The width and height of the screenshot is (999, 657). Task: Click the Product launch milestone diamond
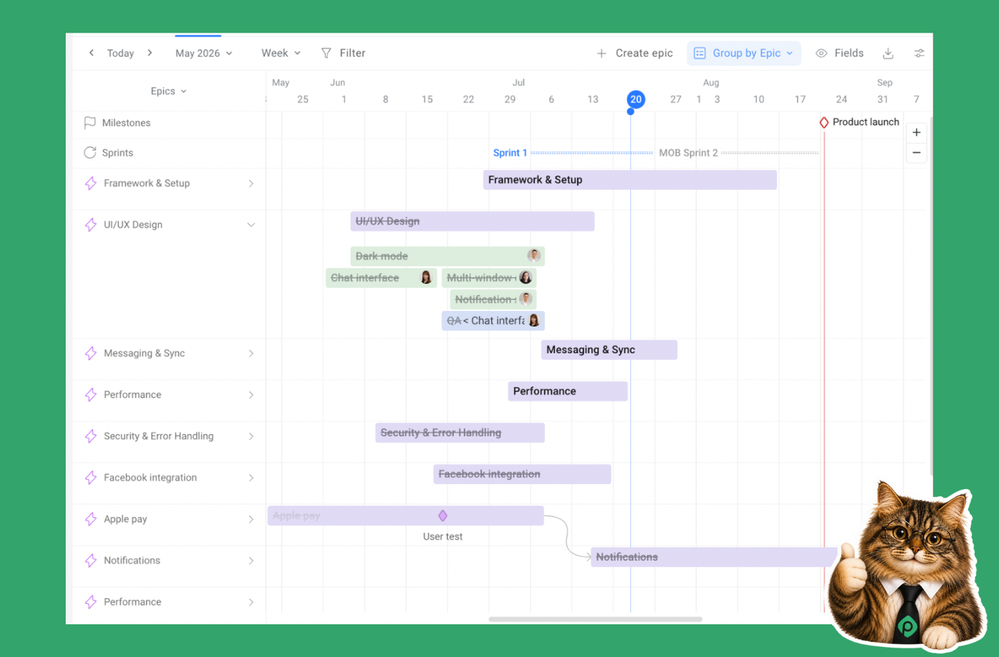824,122
